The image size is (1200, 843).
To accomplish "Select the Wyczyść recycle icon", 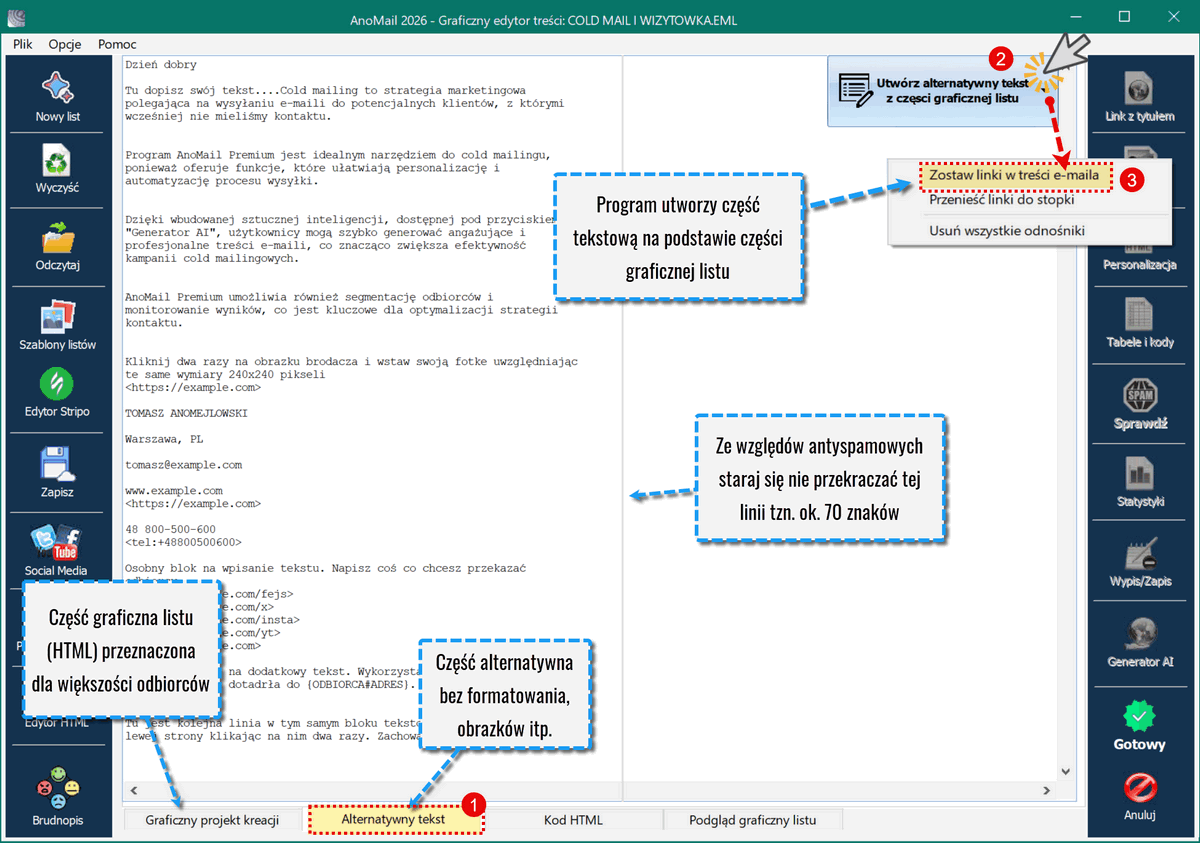I will [x=57, y=159].
